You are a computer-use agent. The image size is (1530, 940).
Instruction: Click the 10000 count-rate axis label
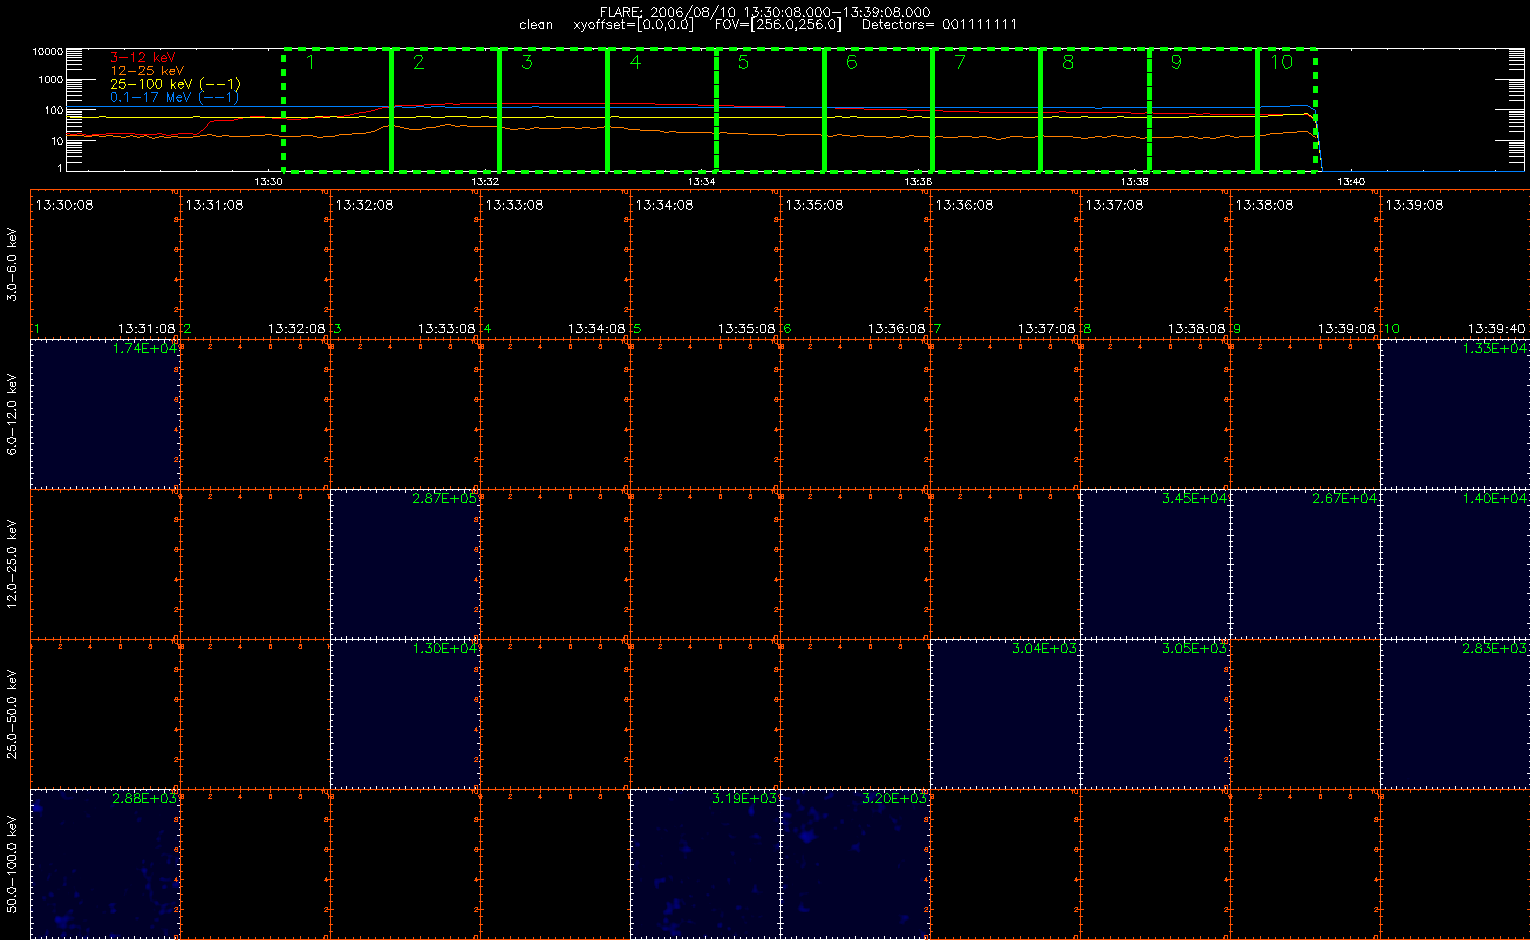coord(48,51)
